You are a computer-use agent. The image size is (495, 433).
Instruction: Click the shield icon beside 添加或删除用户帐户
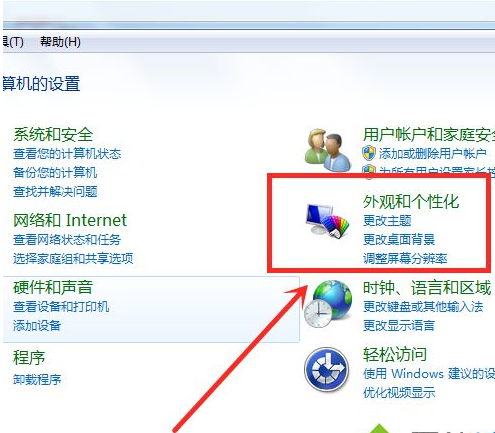coord(369,153)
